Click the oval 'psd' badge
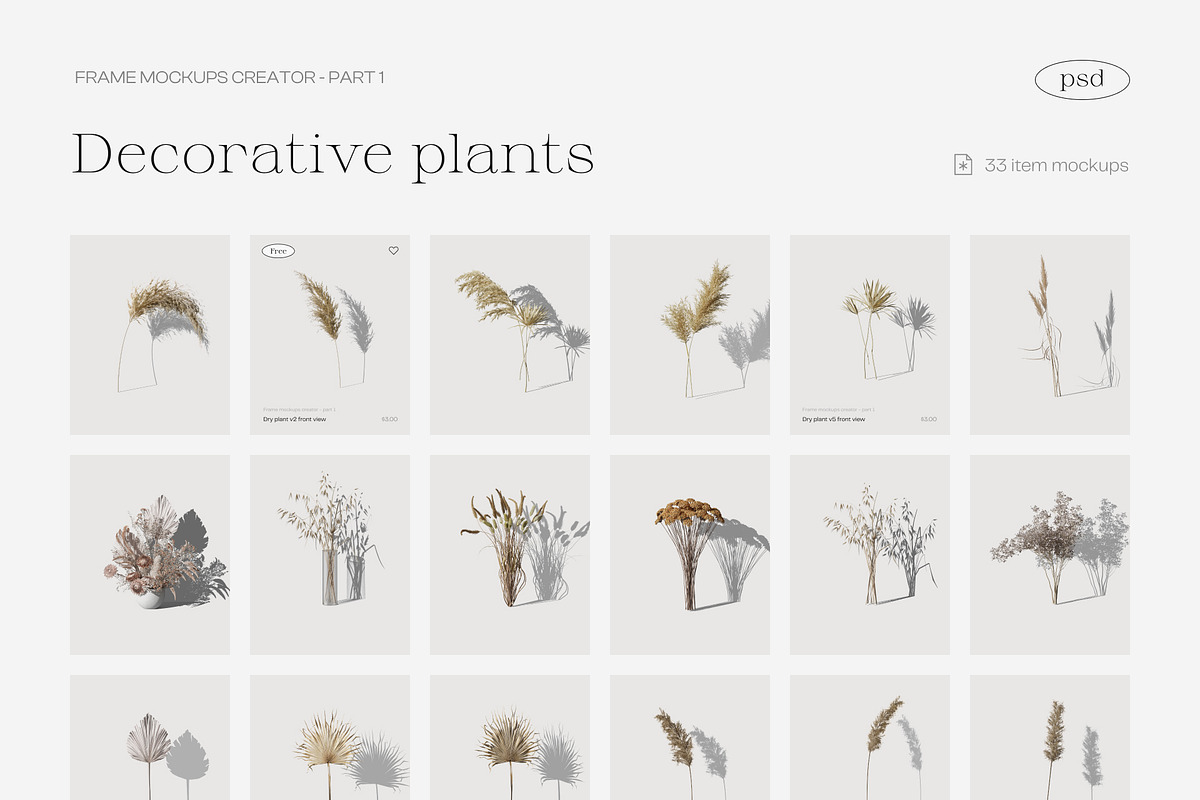The width and height of the screenshot is (1200, 800). coord(1082,80)
